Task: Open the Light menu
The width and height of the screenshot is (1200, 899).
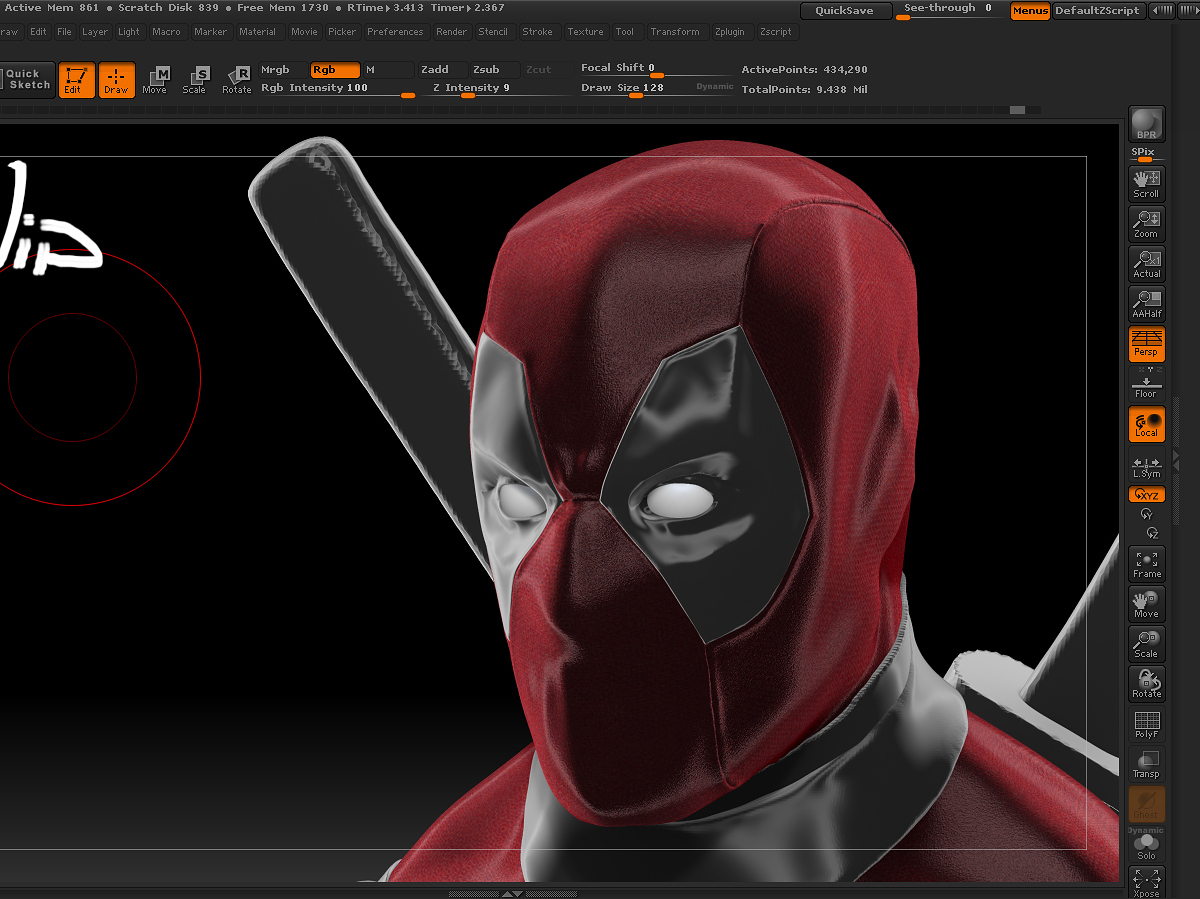Action: tap(129, 32)
